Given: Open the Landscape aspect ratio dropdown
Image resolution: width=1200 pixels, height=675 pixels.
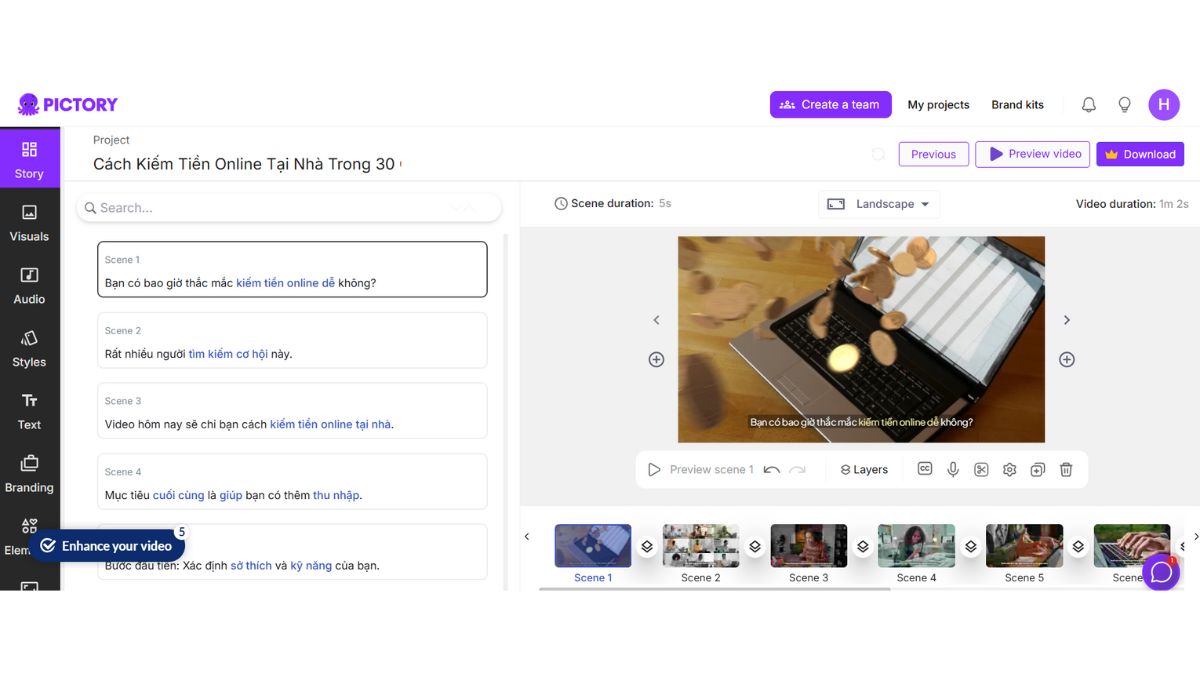Looking at the screenshot, I should (879, 204).
